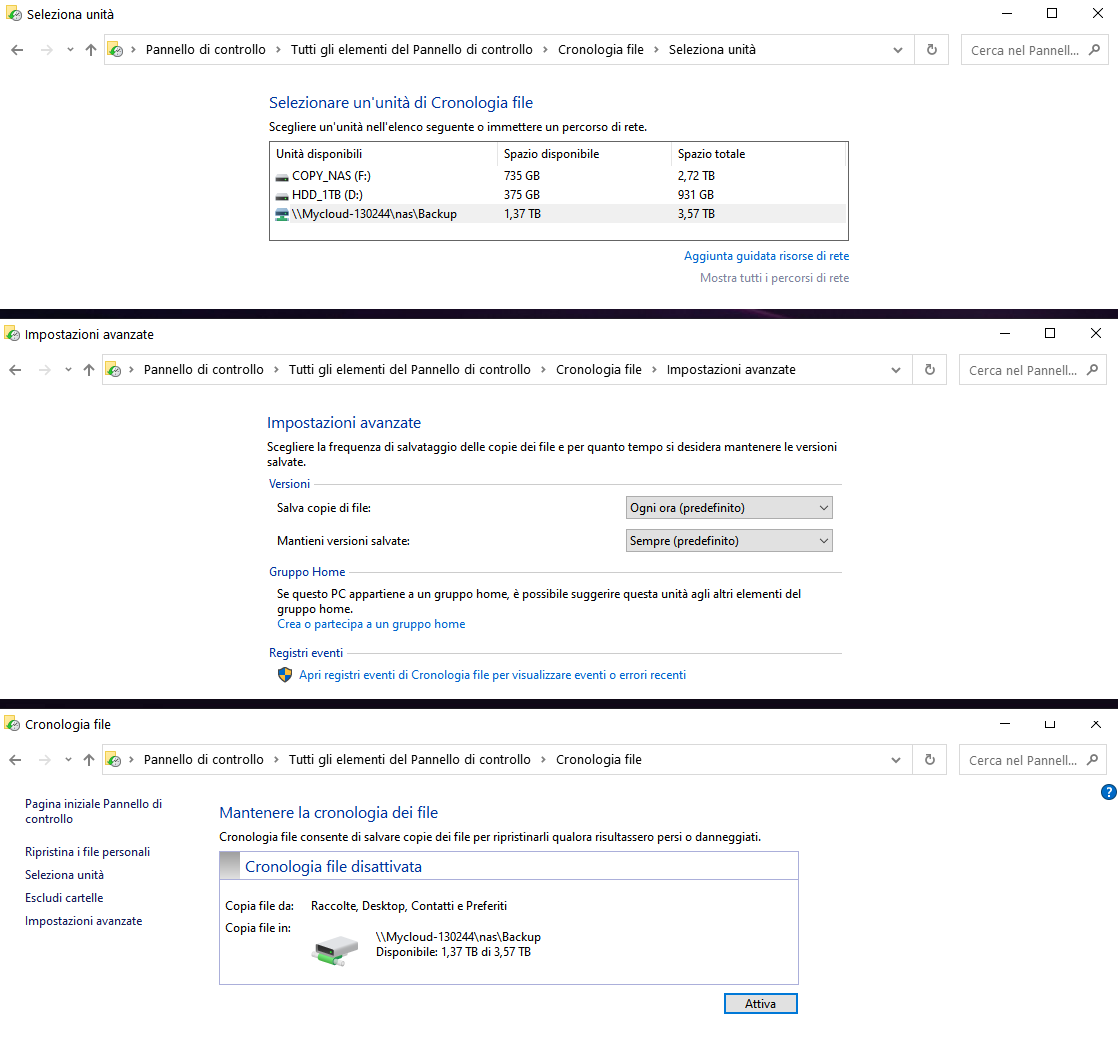Click the shield icon next to event logs link
The width and height of the screenshot is (1118, 1046).
[285, 674]
